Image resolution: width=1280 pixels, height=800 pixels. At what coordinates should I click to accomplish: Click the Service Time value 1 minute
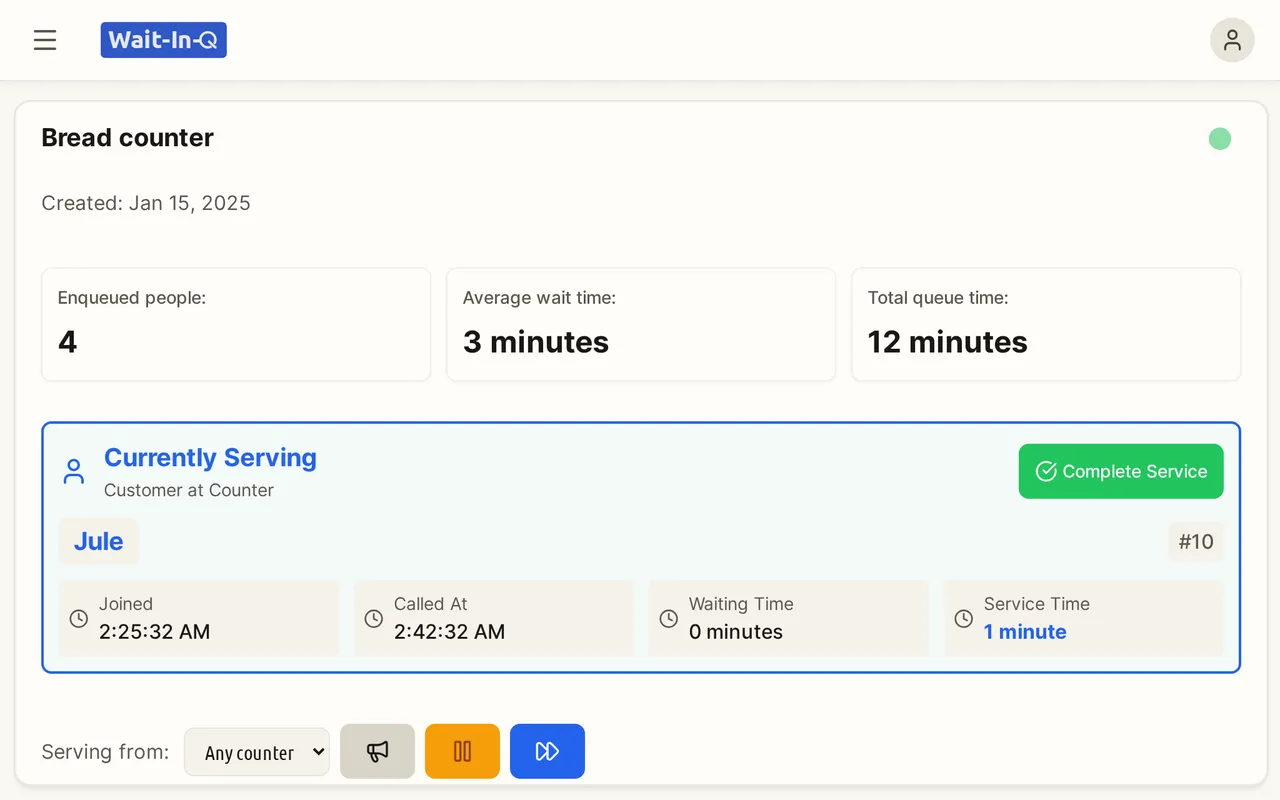tap(1025, 632)
